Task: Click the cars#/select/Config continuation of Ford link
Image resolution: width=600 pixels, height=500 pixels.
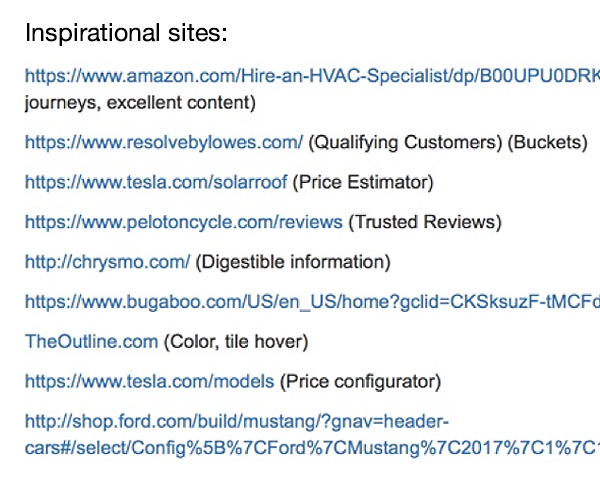Action: pos(312,448)
